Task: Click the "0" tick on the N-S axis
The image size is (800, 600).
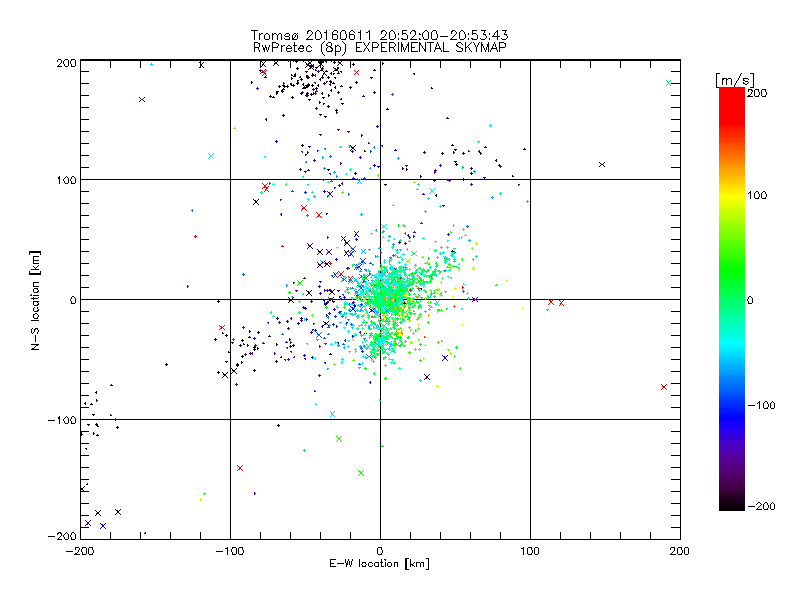Action: [73, 300]
